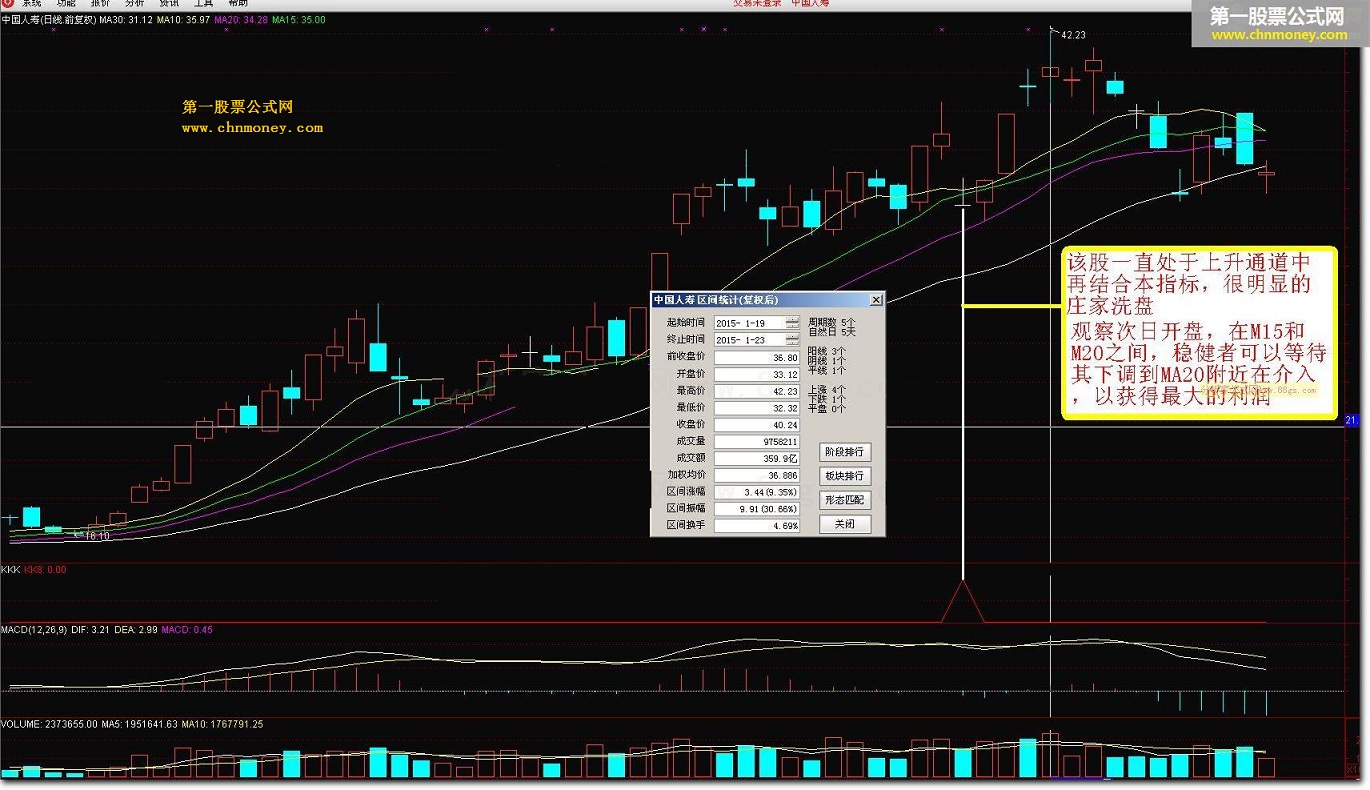
Task: Decrease the 起始时间 date with down arrow
Action: (x=793, y=326)
